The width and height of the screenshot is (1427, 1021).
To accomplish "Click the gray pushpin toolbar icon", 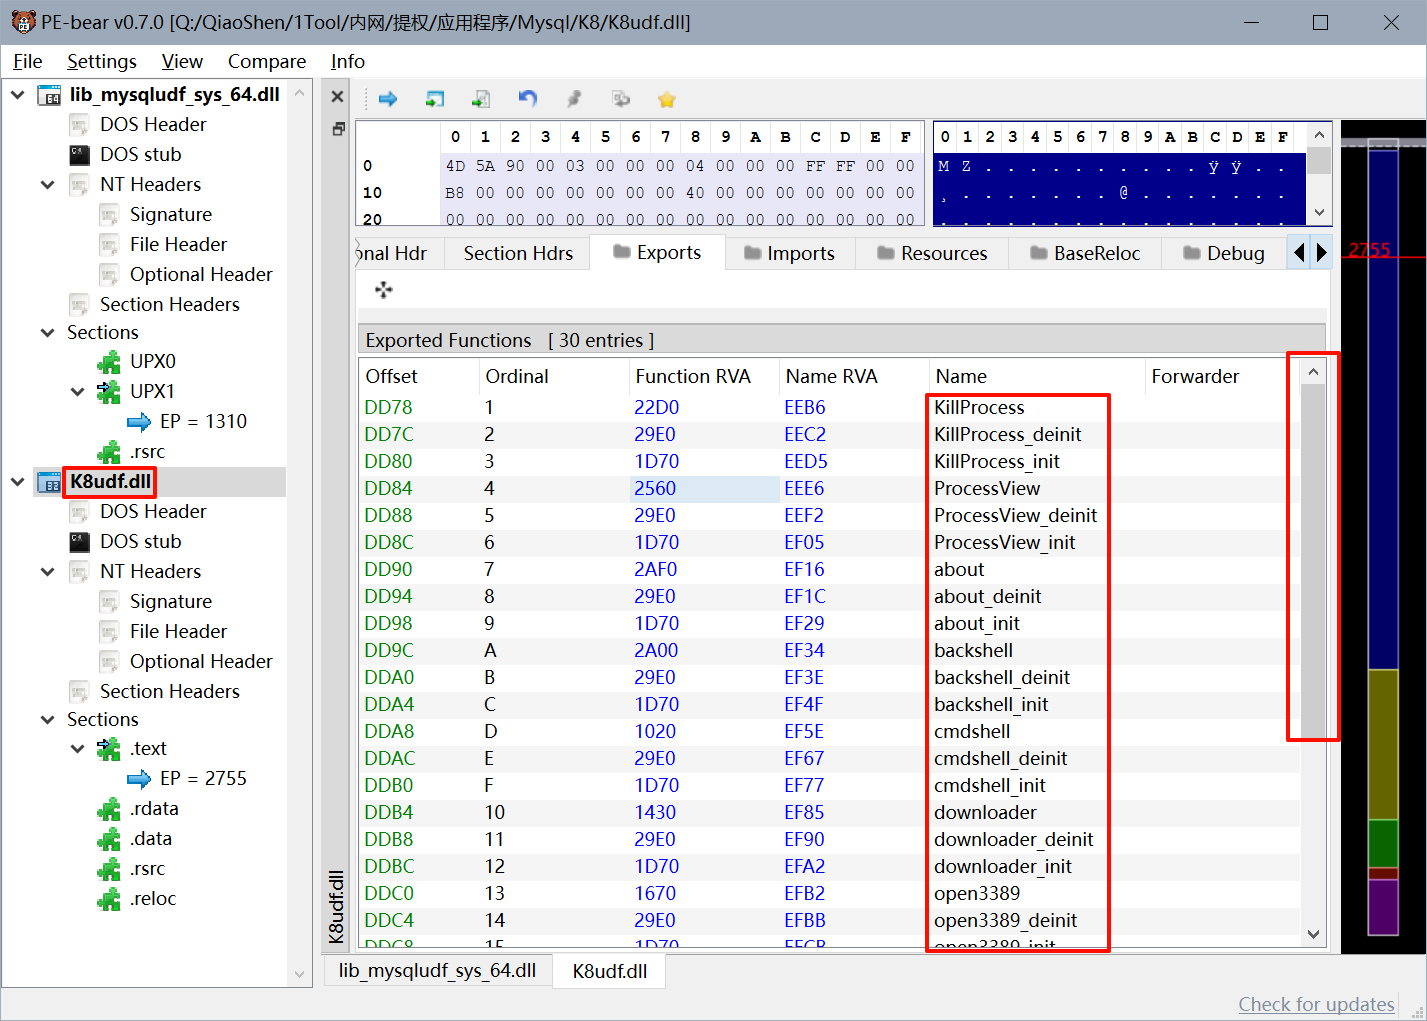I will 574,99.
